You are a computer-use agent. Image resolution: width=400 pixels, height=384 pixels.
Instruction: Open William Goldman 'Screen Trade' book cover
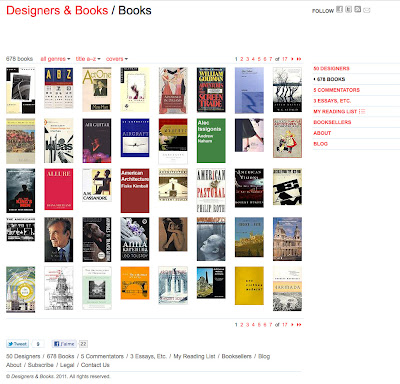tap(211, 90)
